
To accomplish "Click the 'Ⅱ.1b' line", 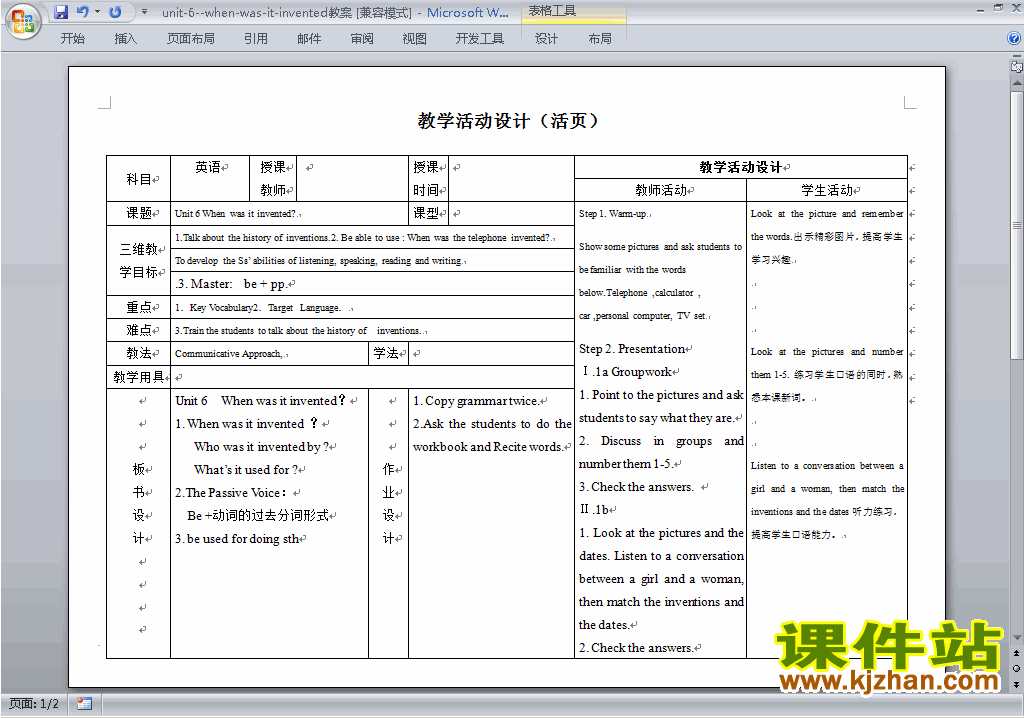I will (x=596, y=510).
